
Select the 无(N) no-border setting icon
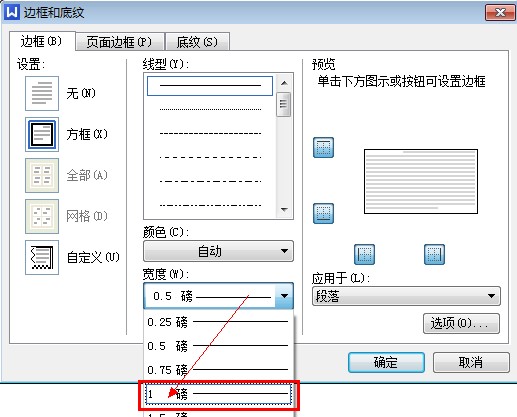[x=42, y=93]
